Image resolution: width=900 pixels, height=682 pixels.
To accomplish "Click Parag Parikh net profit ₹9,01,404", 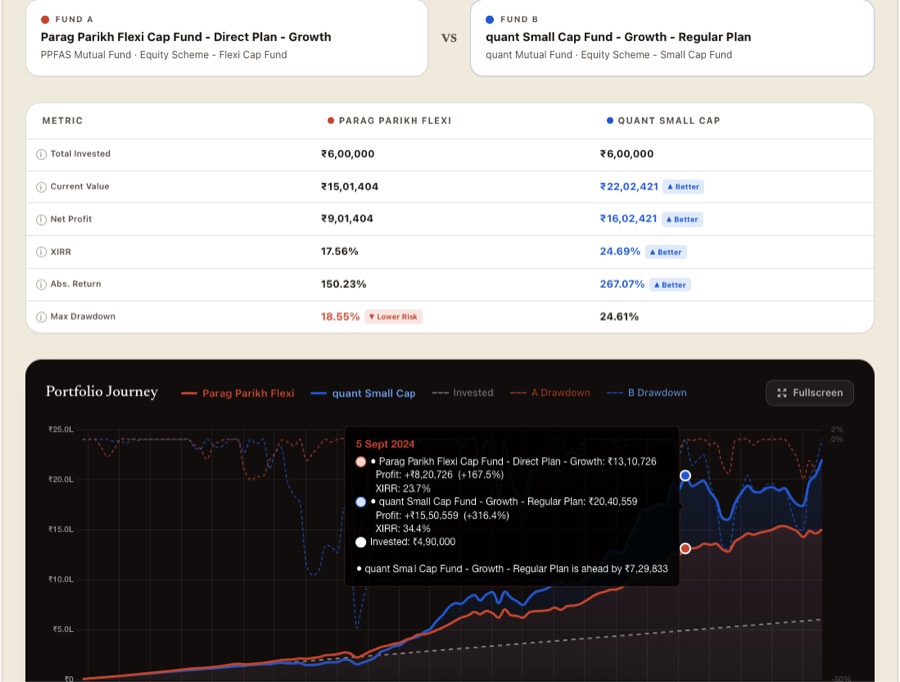I will click(x=347, y=219).
